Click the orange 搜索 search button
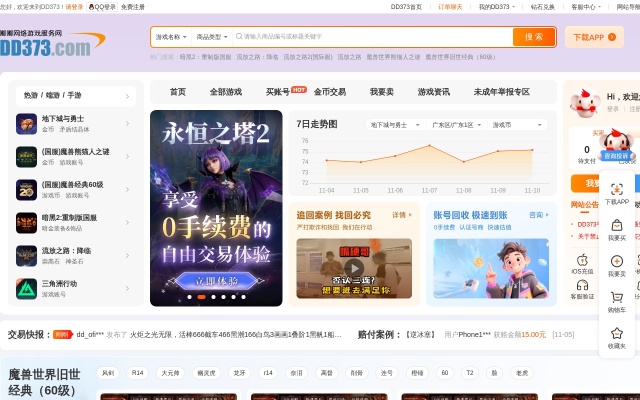640x400 pixels. pos(534,37)
